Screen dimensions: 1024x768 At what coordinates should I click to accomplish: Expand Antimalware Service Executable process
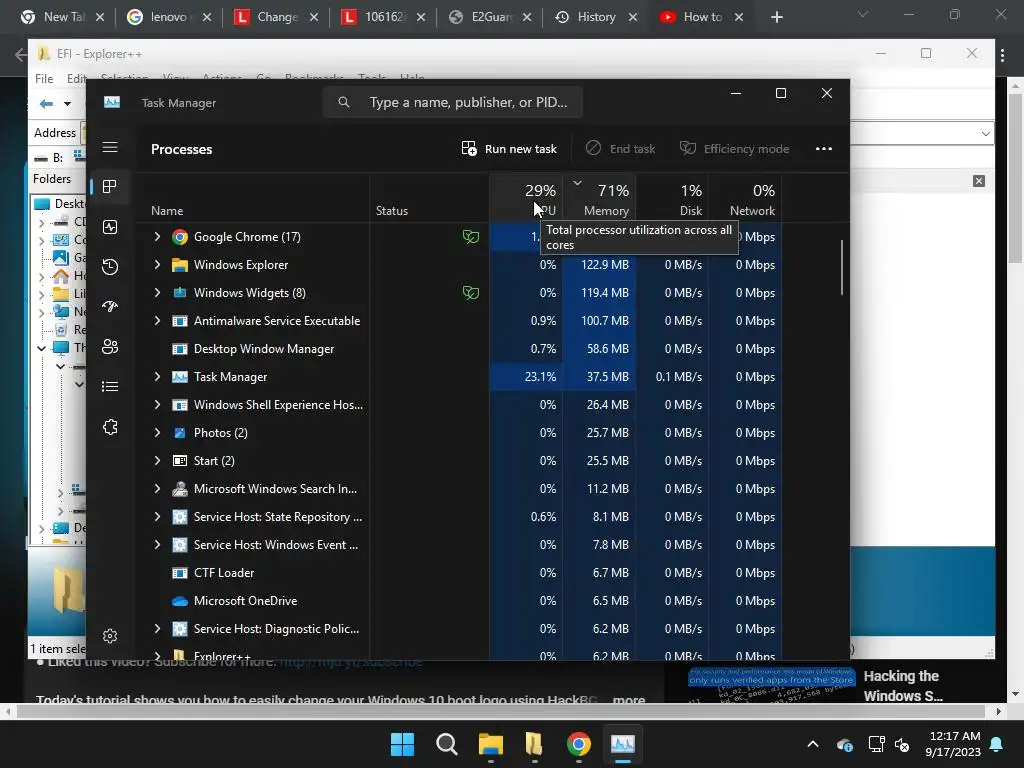(157, 321)
